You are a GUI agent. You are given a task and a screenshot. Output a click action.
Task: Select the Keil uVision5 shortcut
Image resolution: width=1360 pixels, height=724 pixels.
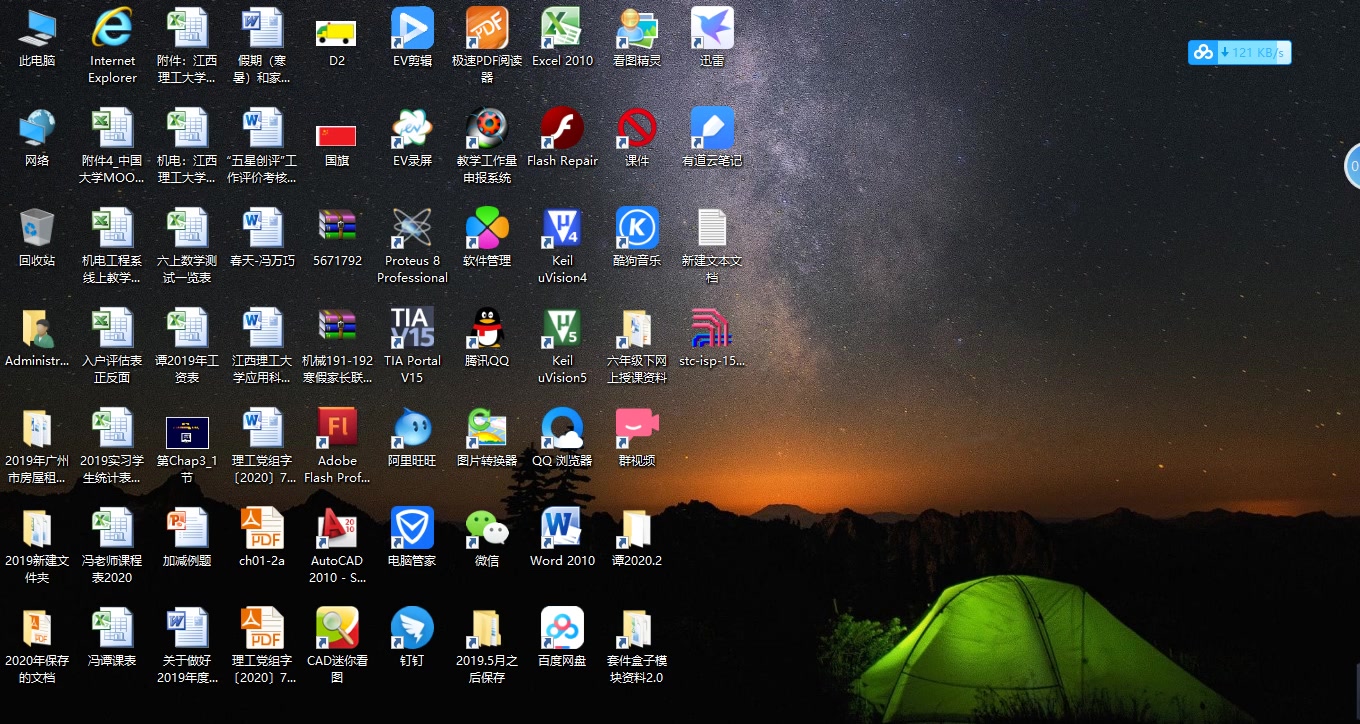562,328
